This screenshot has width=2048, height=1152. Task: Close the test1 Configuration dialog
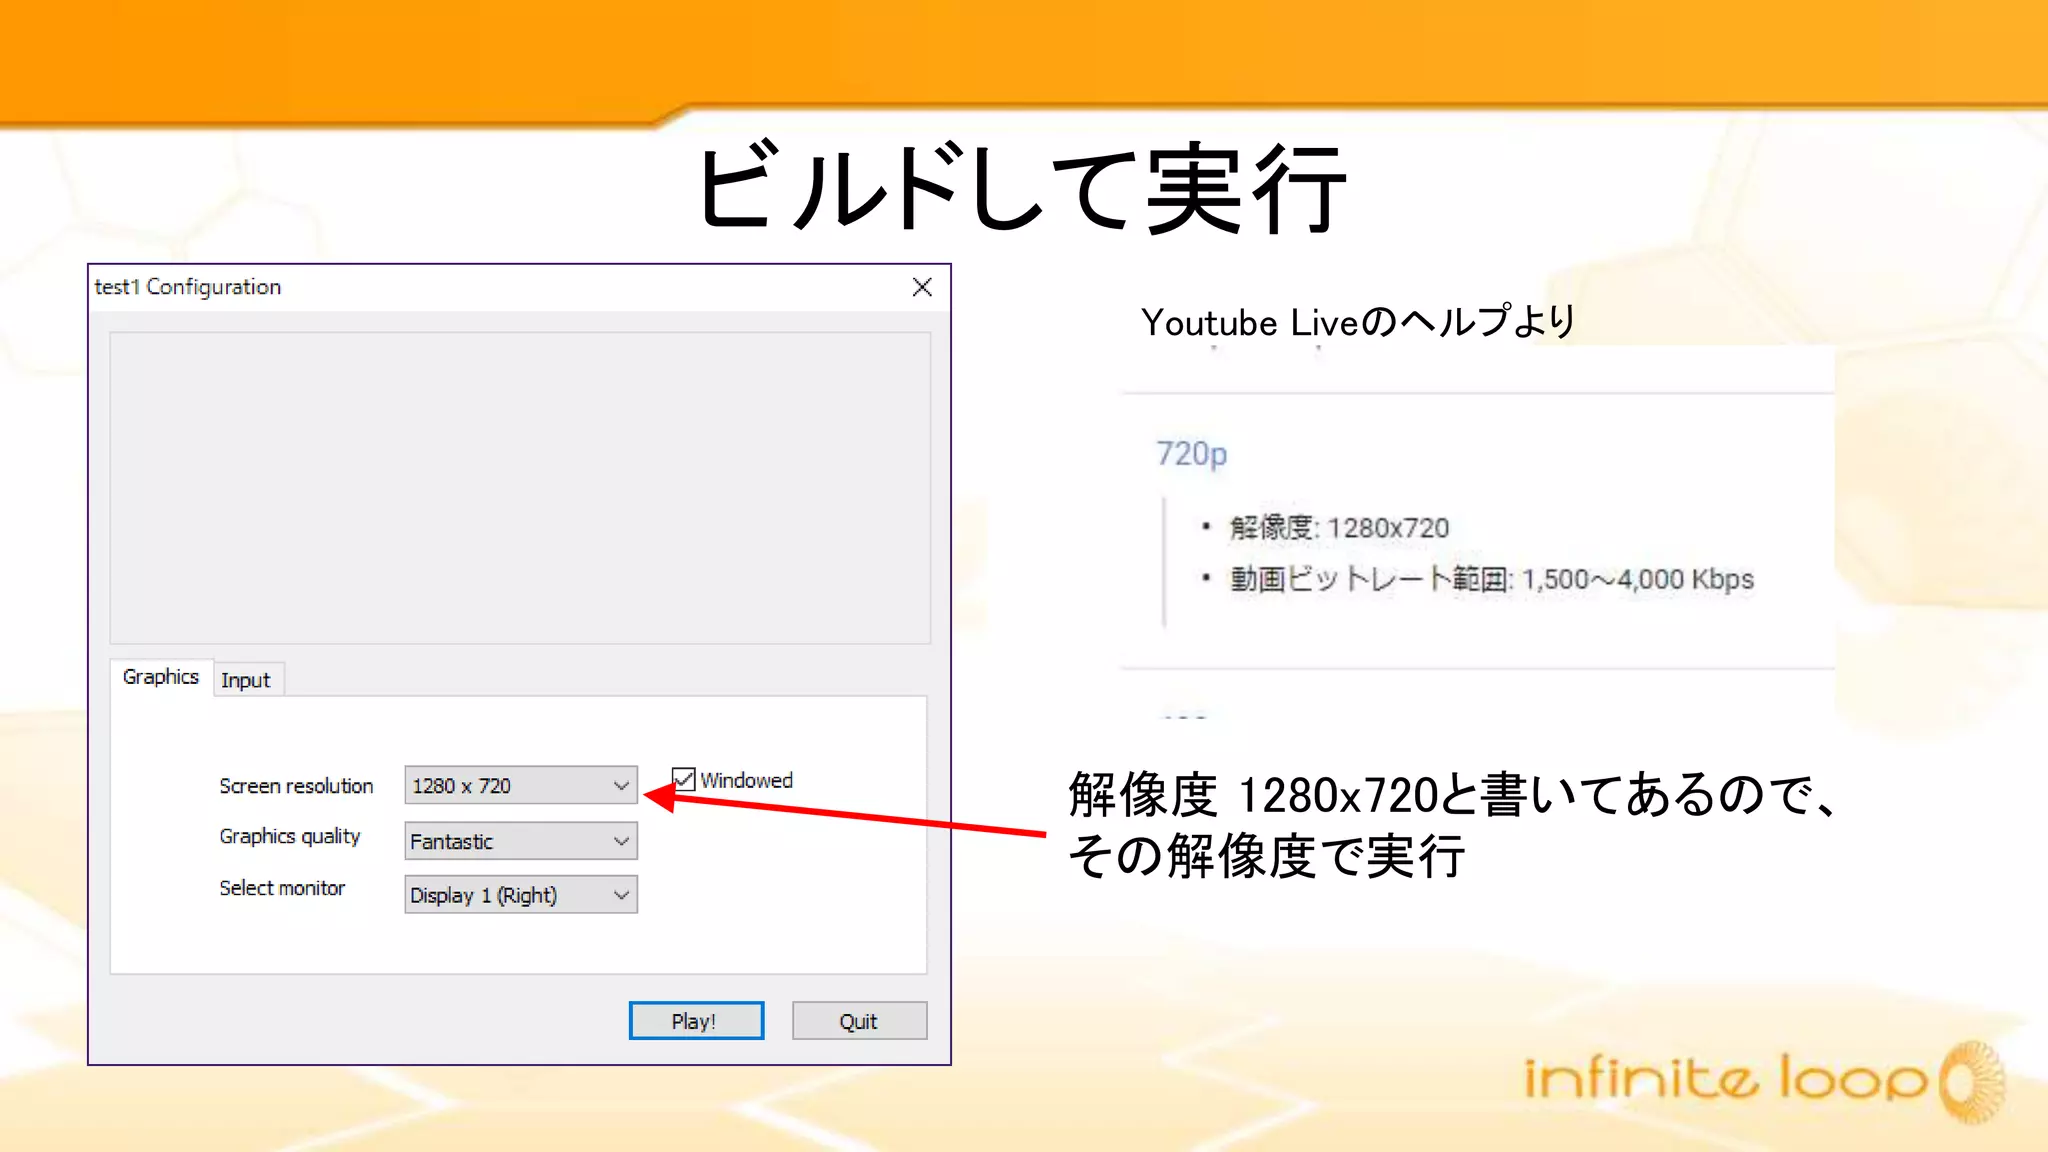pyautogui.click(x=922, y=288)
